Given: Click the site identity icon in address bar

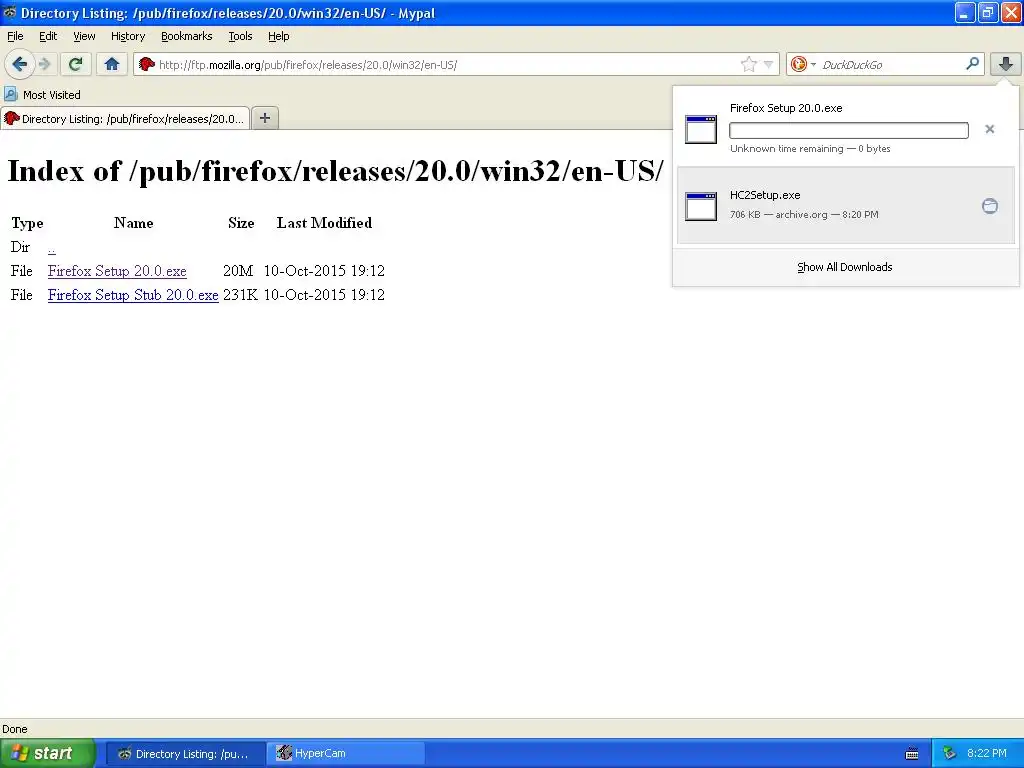Looking at the screenshot, I should [x=147, y=64].
